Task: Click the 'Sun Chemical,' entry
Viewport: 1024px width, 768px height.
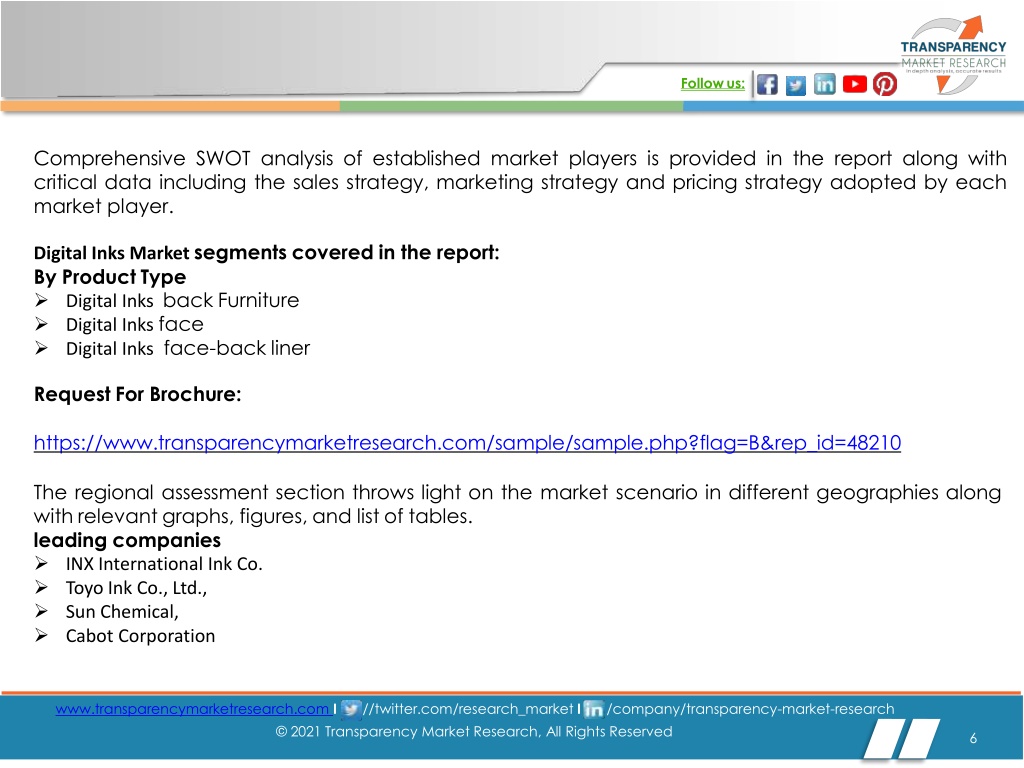Action: 122,612
